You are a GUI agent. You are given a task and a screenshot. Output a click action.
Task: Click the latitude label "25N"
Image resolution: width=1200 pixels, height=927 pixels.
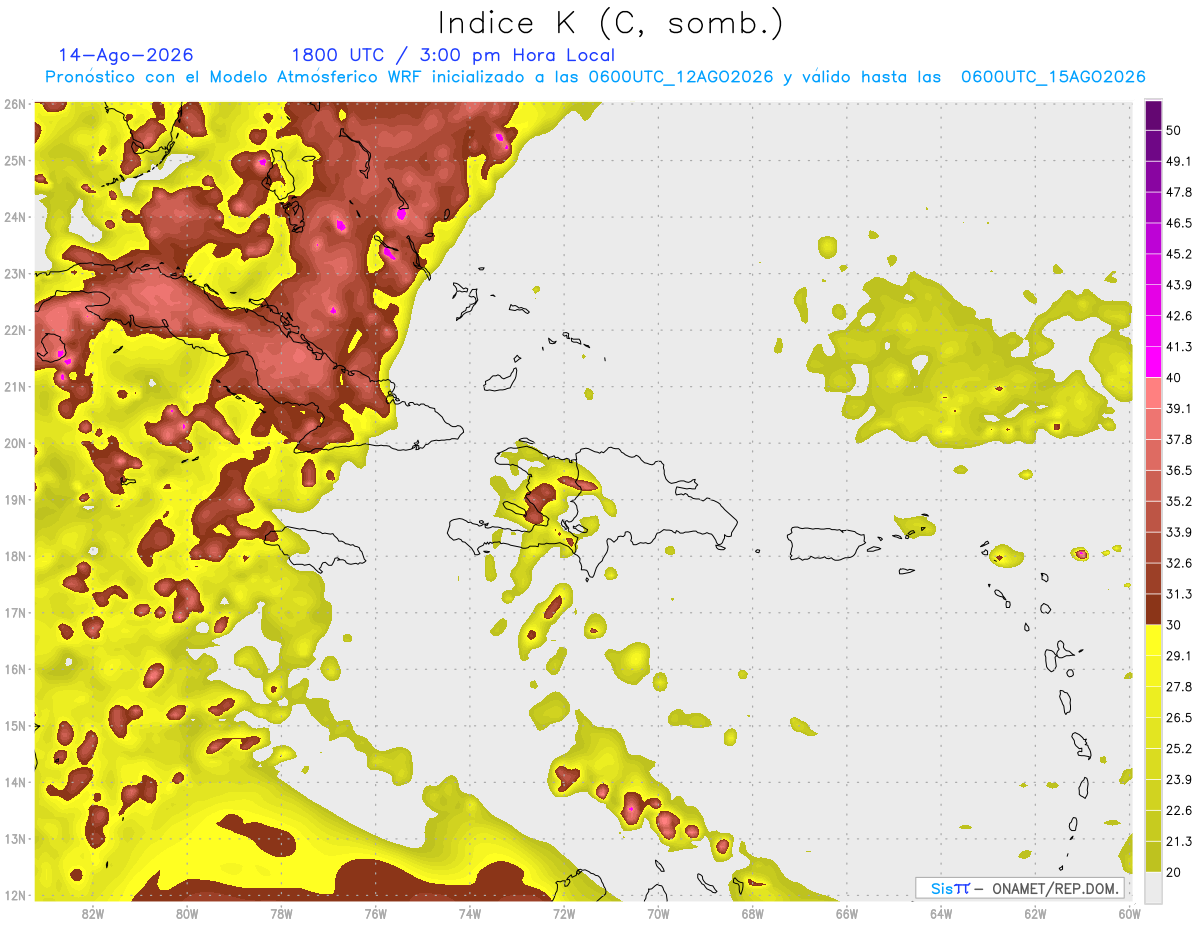[15, 160]
